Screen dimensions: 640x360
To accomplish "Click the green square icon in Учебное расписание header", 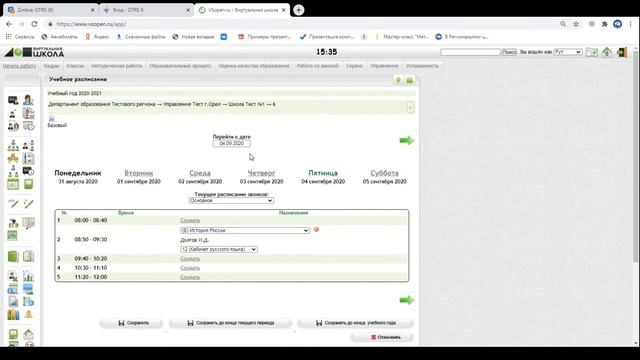I will click(x=410, y=80).
